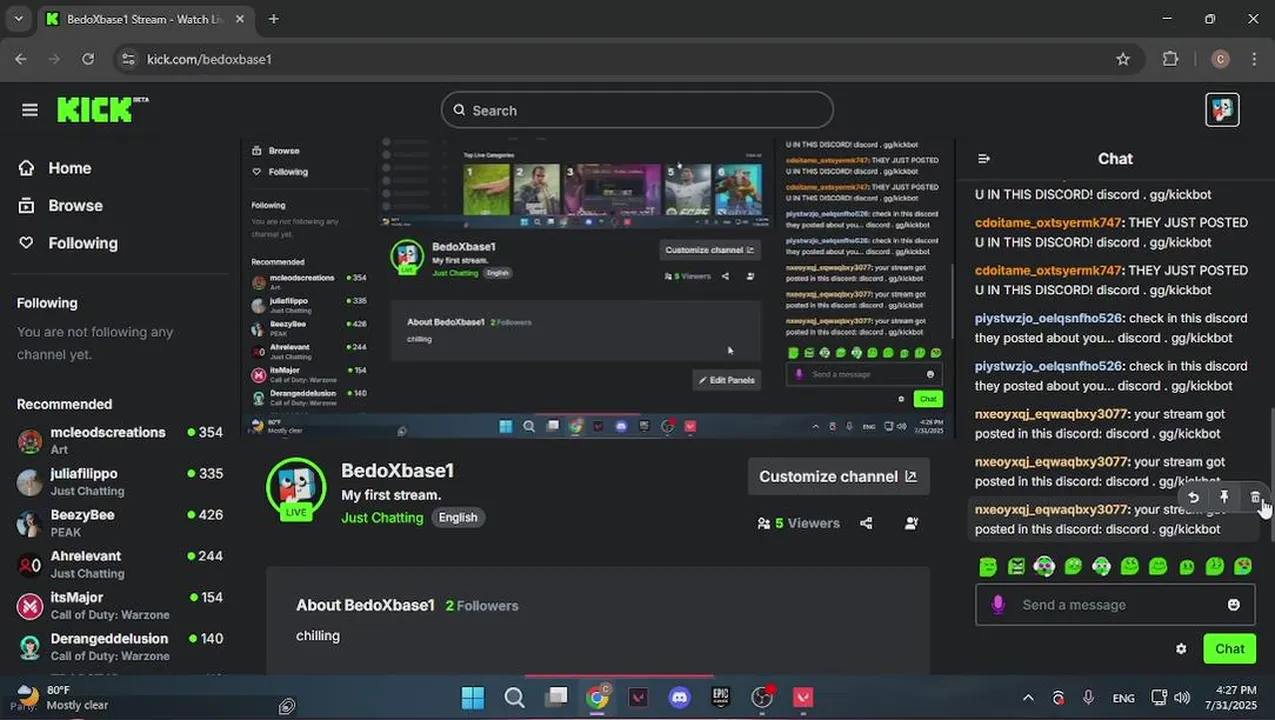Screen dimensions: 1275x720
Task: Reload the page
Action: click(x=88, y=59)
